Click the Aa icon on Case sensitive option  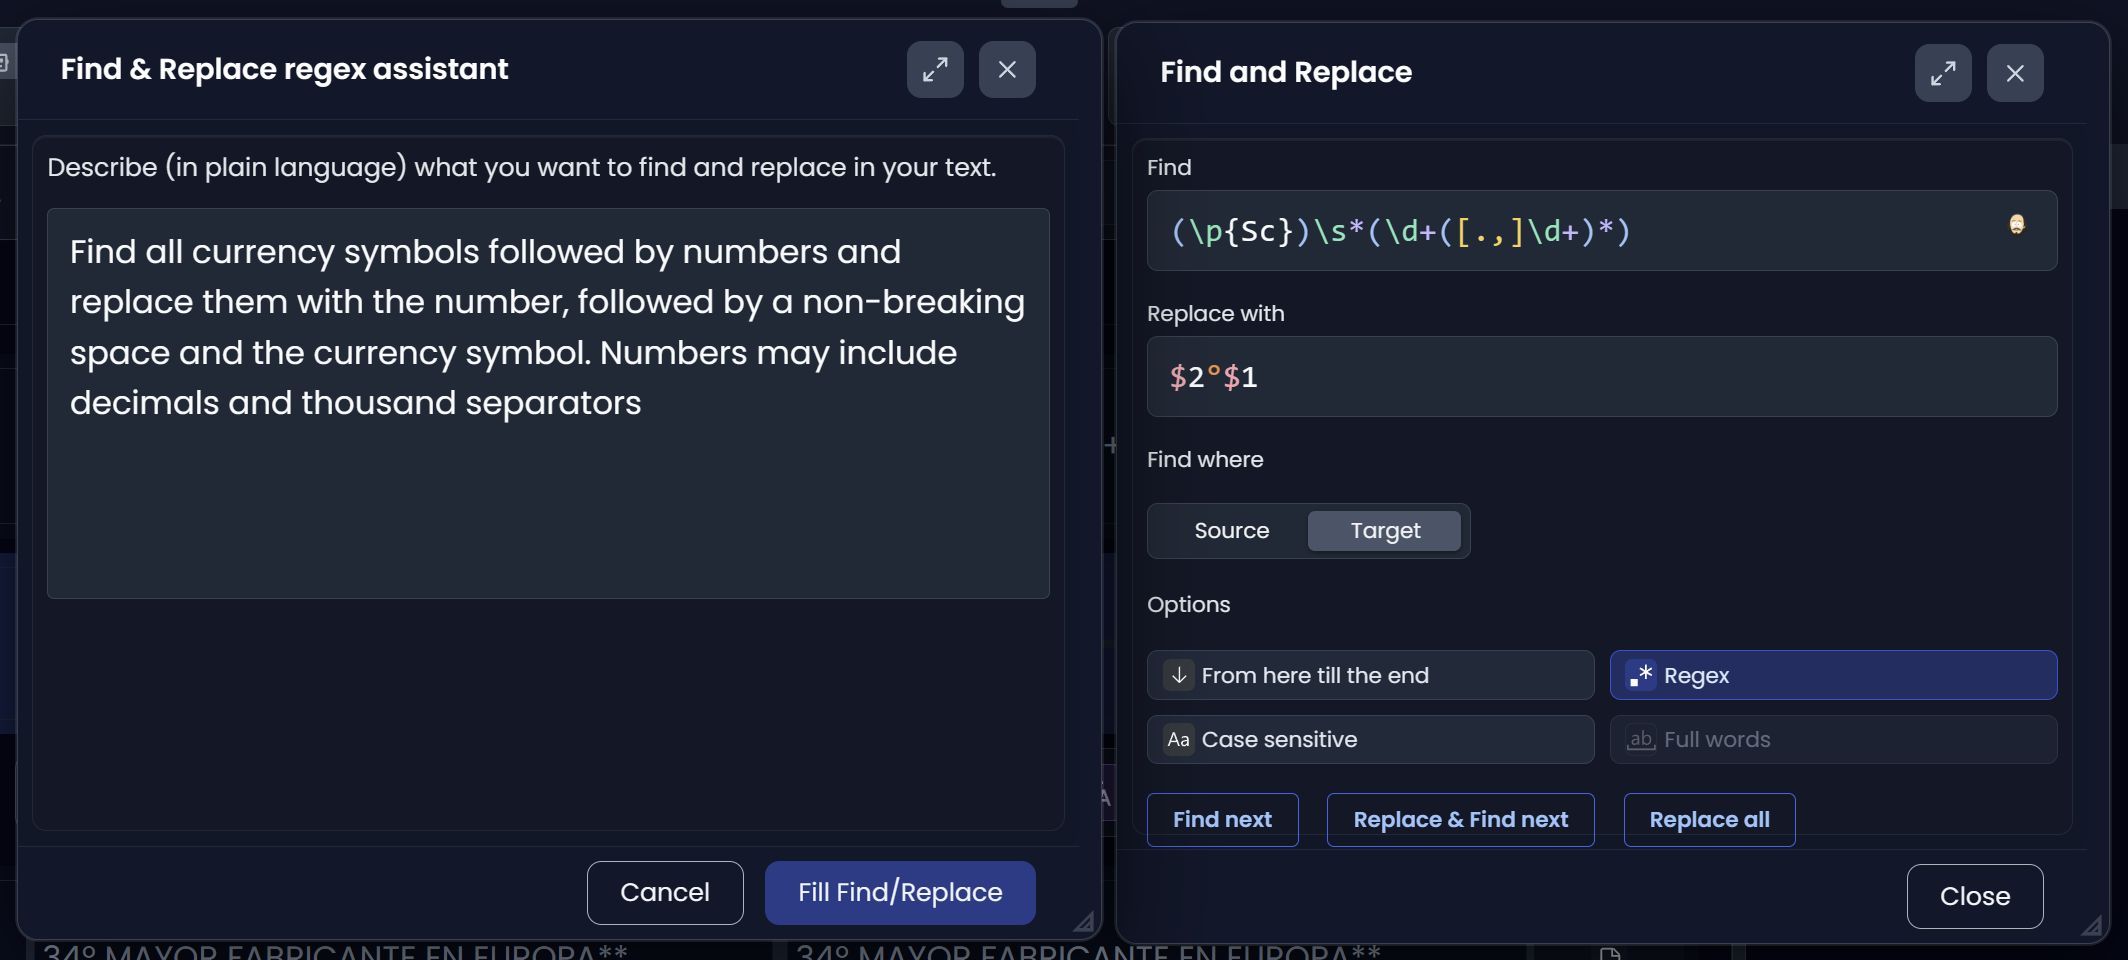pos(1177,740)
